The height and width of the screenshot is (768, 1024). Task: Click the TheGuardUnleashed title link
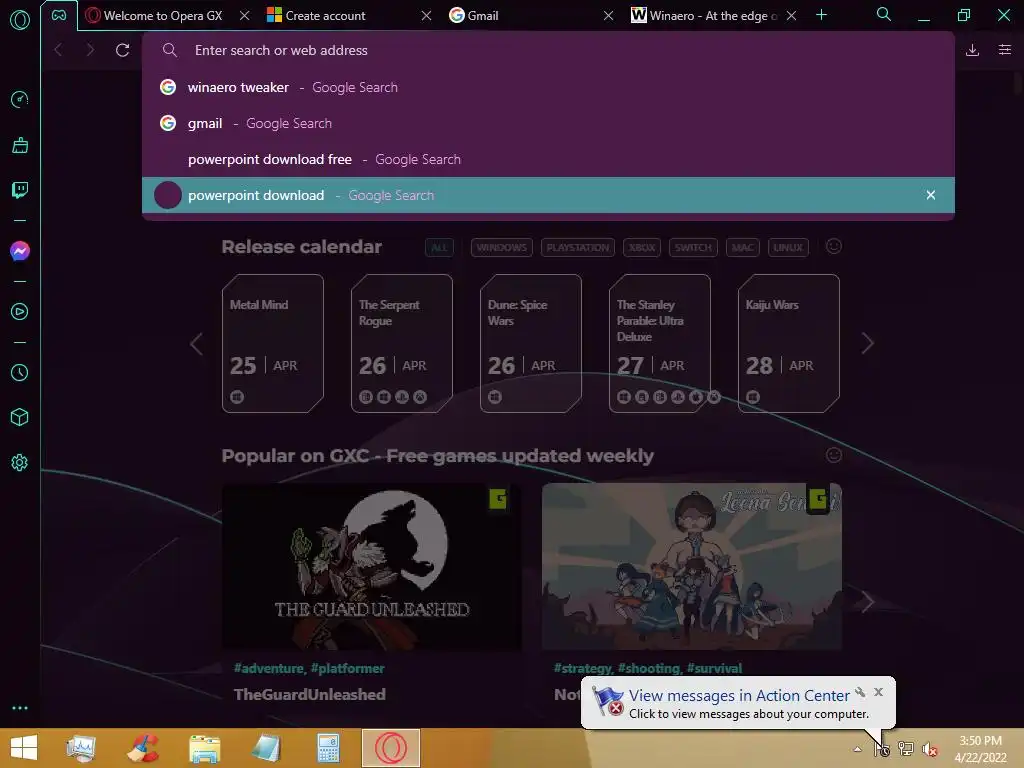tap(310, 694)
